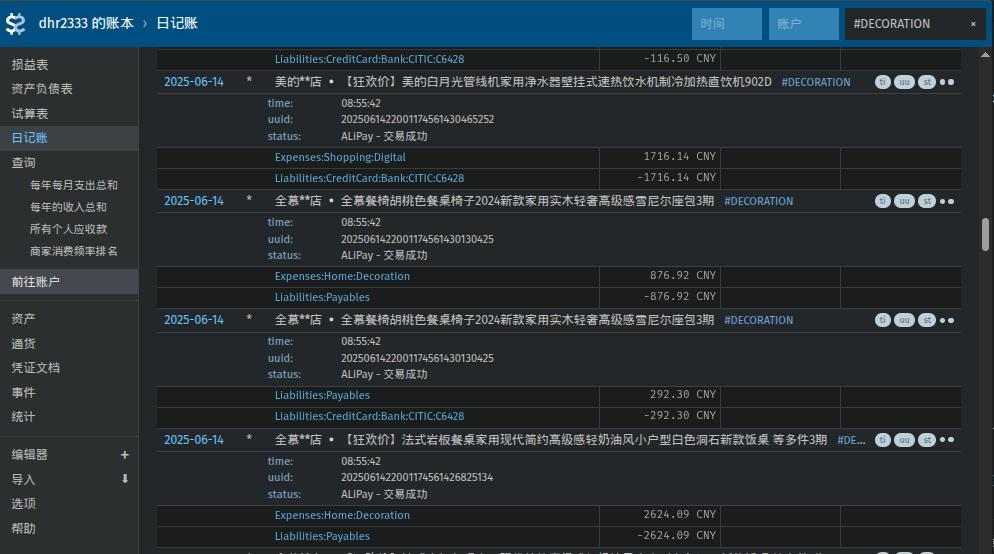Click the 'ti' badge on the 法式岩板餐桌 entry
The width and height of the screenshot is (994, 554).
click(883, 440)
